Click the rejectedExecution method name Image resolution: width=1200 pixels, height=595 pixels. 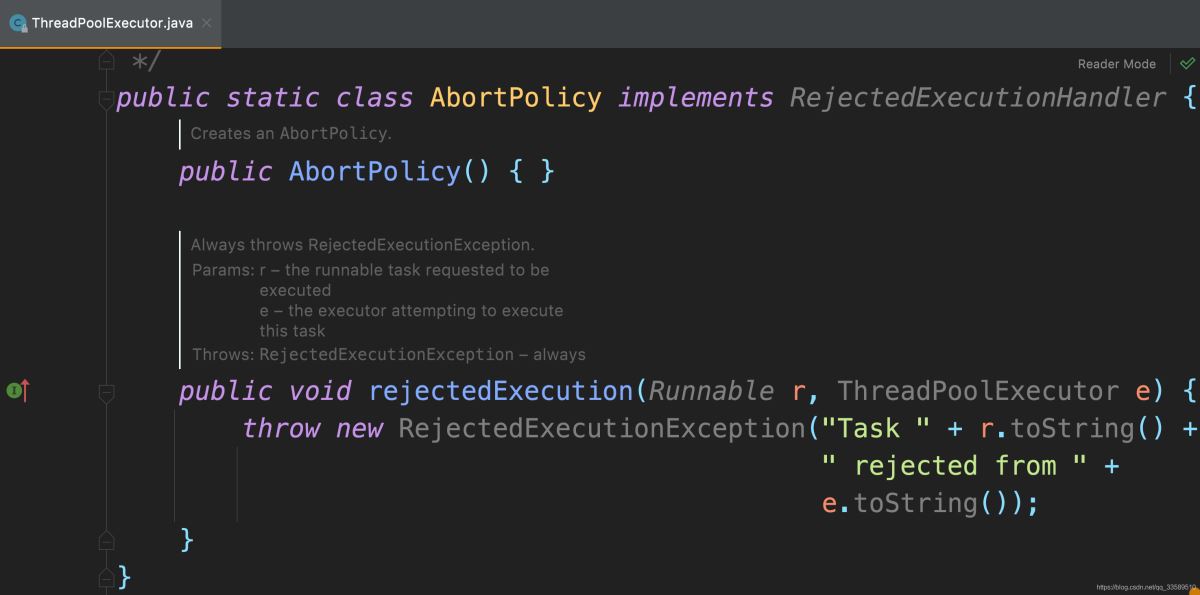pos(500,391)
